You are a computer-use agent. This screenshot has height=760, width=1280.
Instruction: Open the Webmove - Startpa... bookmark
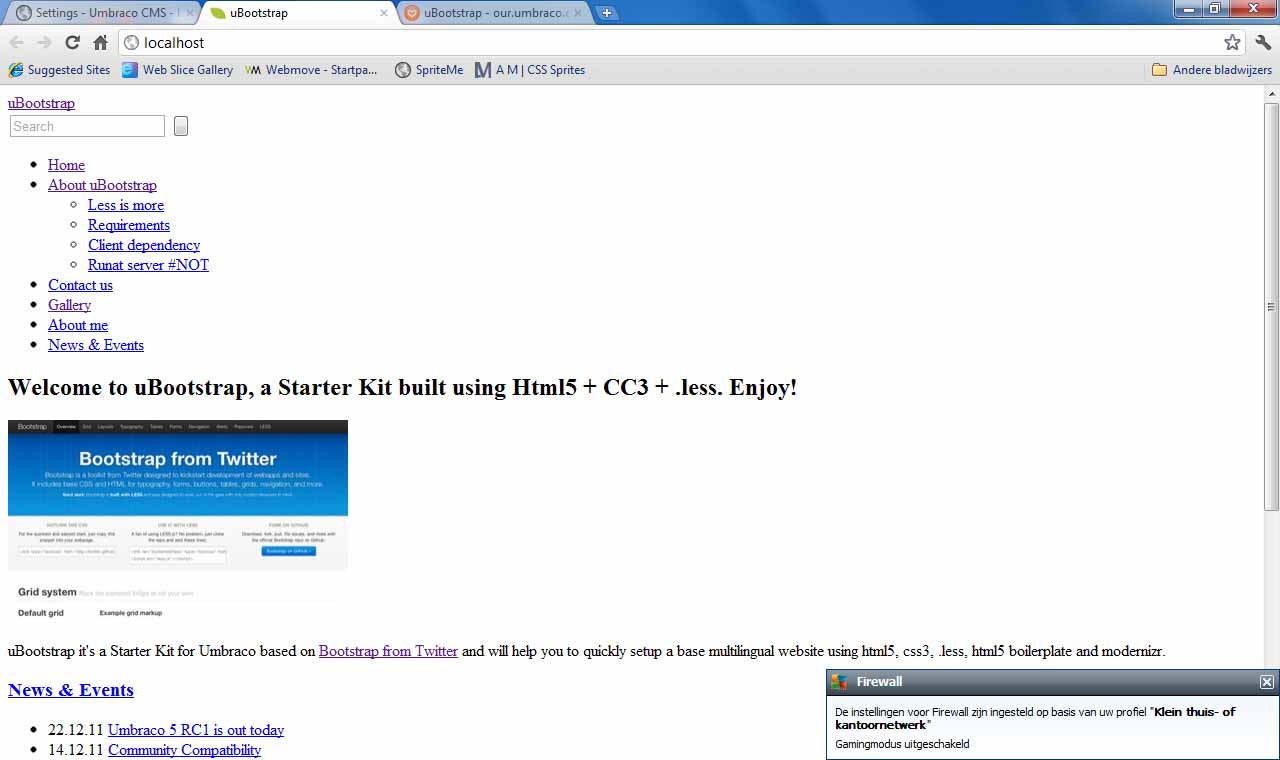312,70
